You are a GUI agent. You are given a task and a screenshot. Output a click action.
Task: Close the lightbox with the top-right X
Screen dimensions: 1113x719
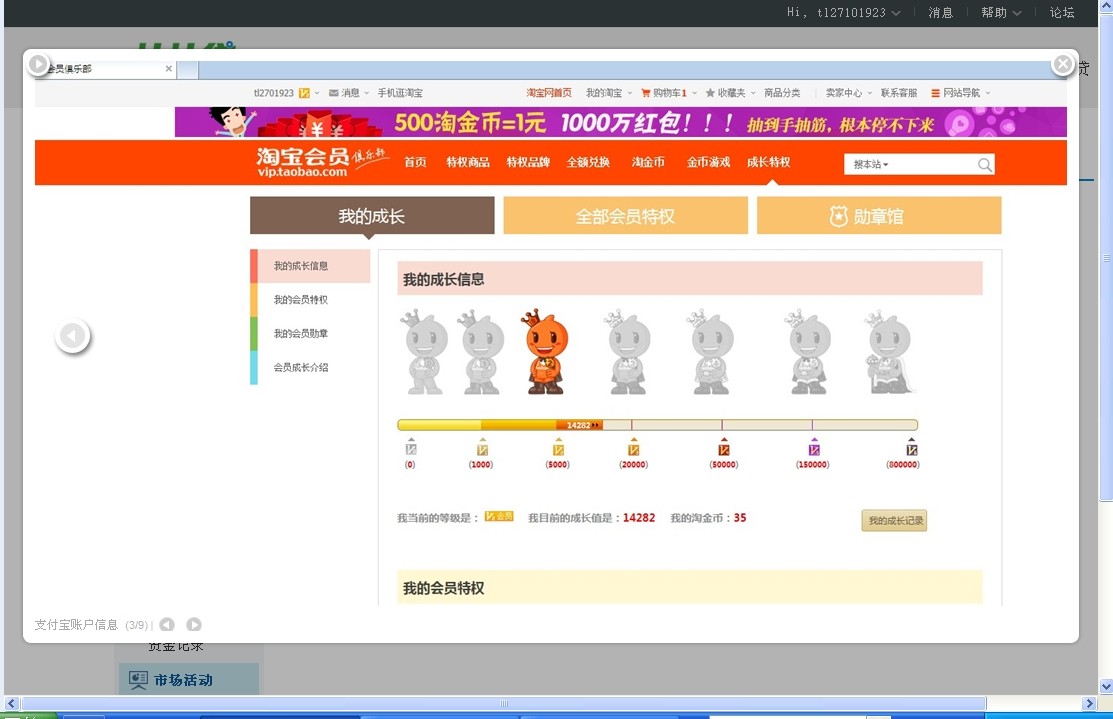(x=1062, y=65)
